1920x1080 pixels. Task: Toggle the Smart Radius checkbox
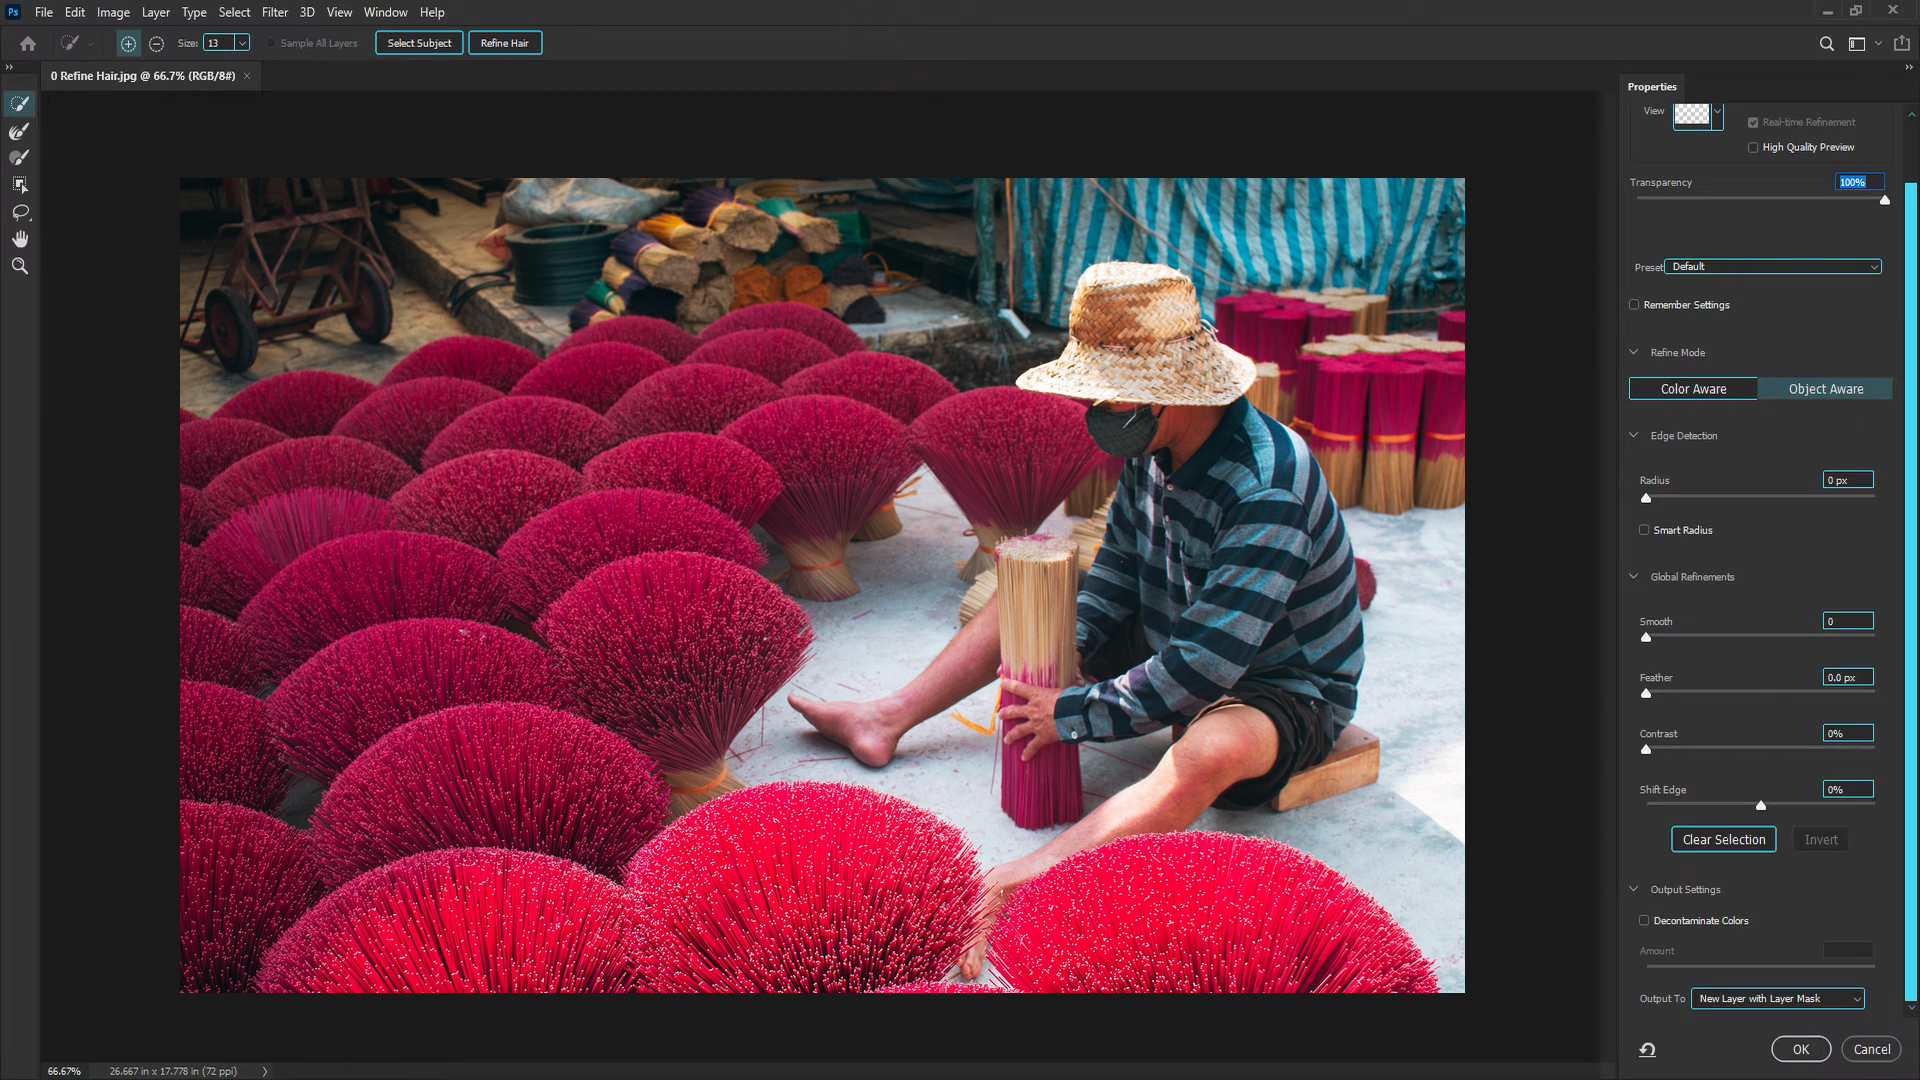(x=1644, y=530)
